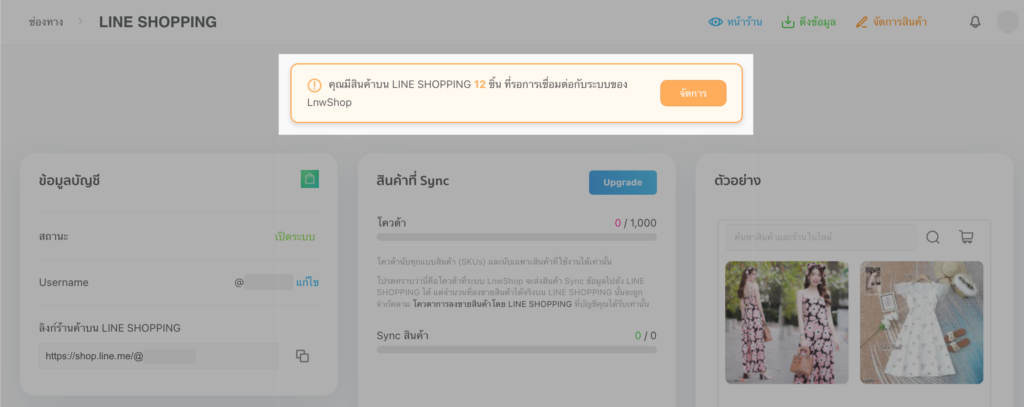1024x407 pixels.
Task: Click the orange warning icon in the banner
Action: point(314,86)
